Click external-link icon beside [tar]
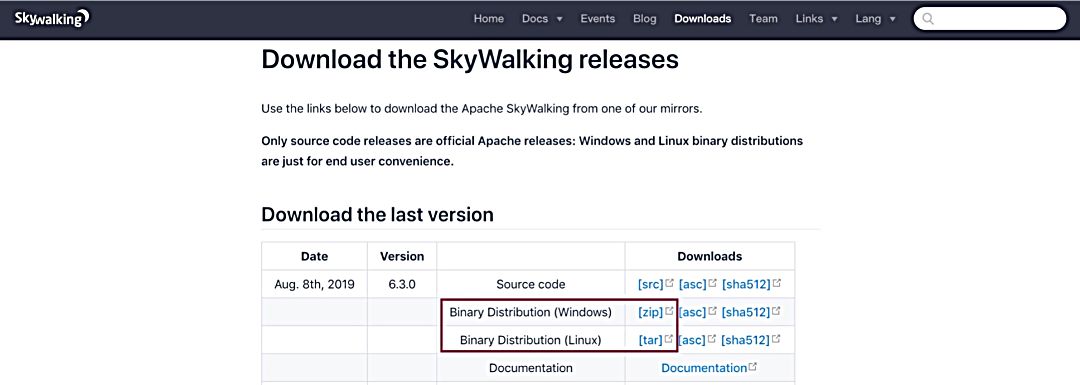 tap(669, 338)
